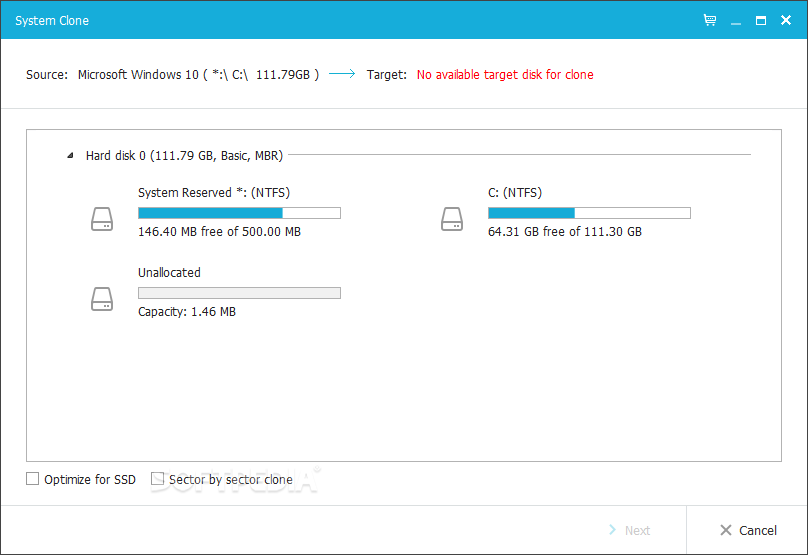Click the Unallocated capacity bar

(239, 293)
